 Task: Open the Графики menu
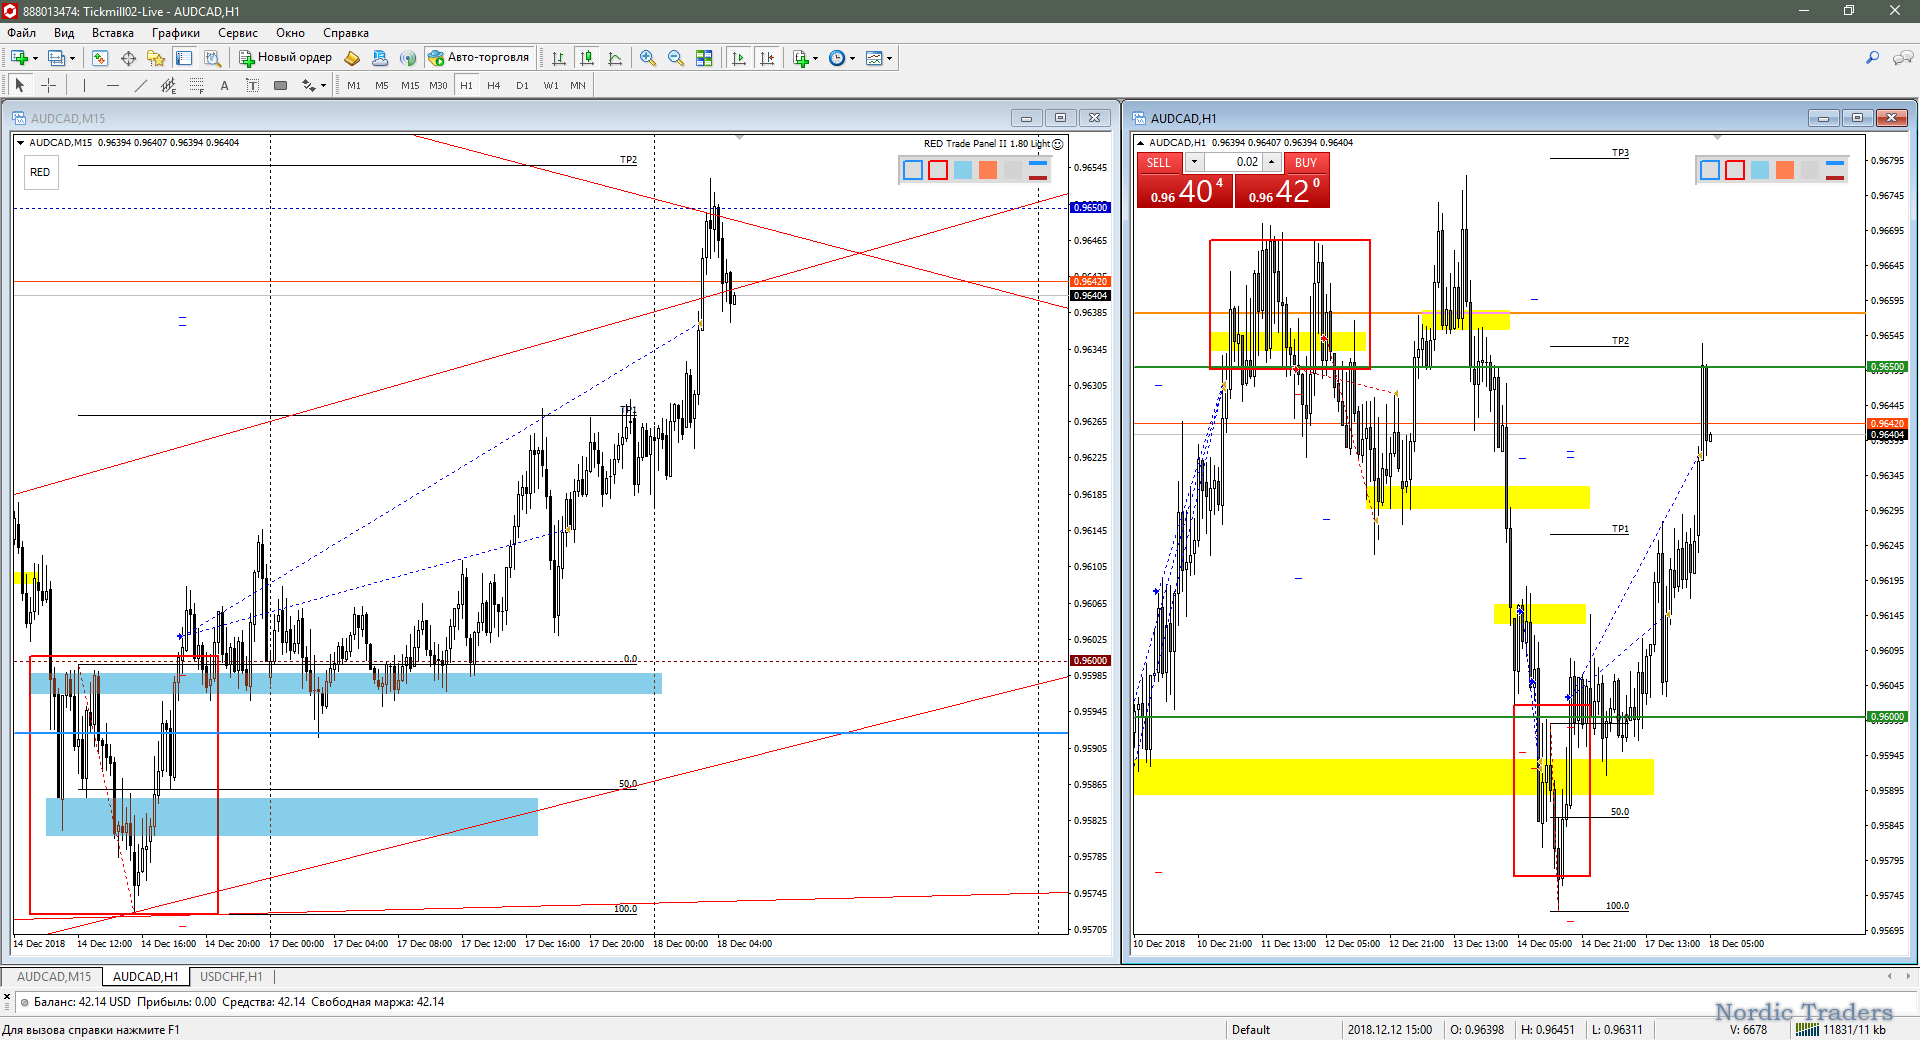tap(176, 33)
